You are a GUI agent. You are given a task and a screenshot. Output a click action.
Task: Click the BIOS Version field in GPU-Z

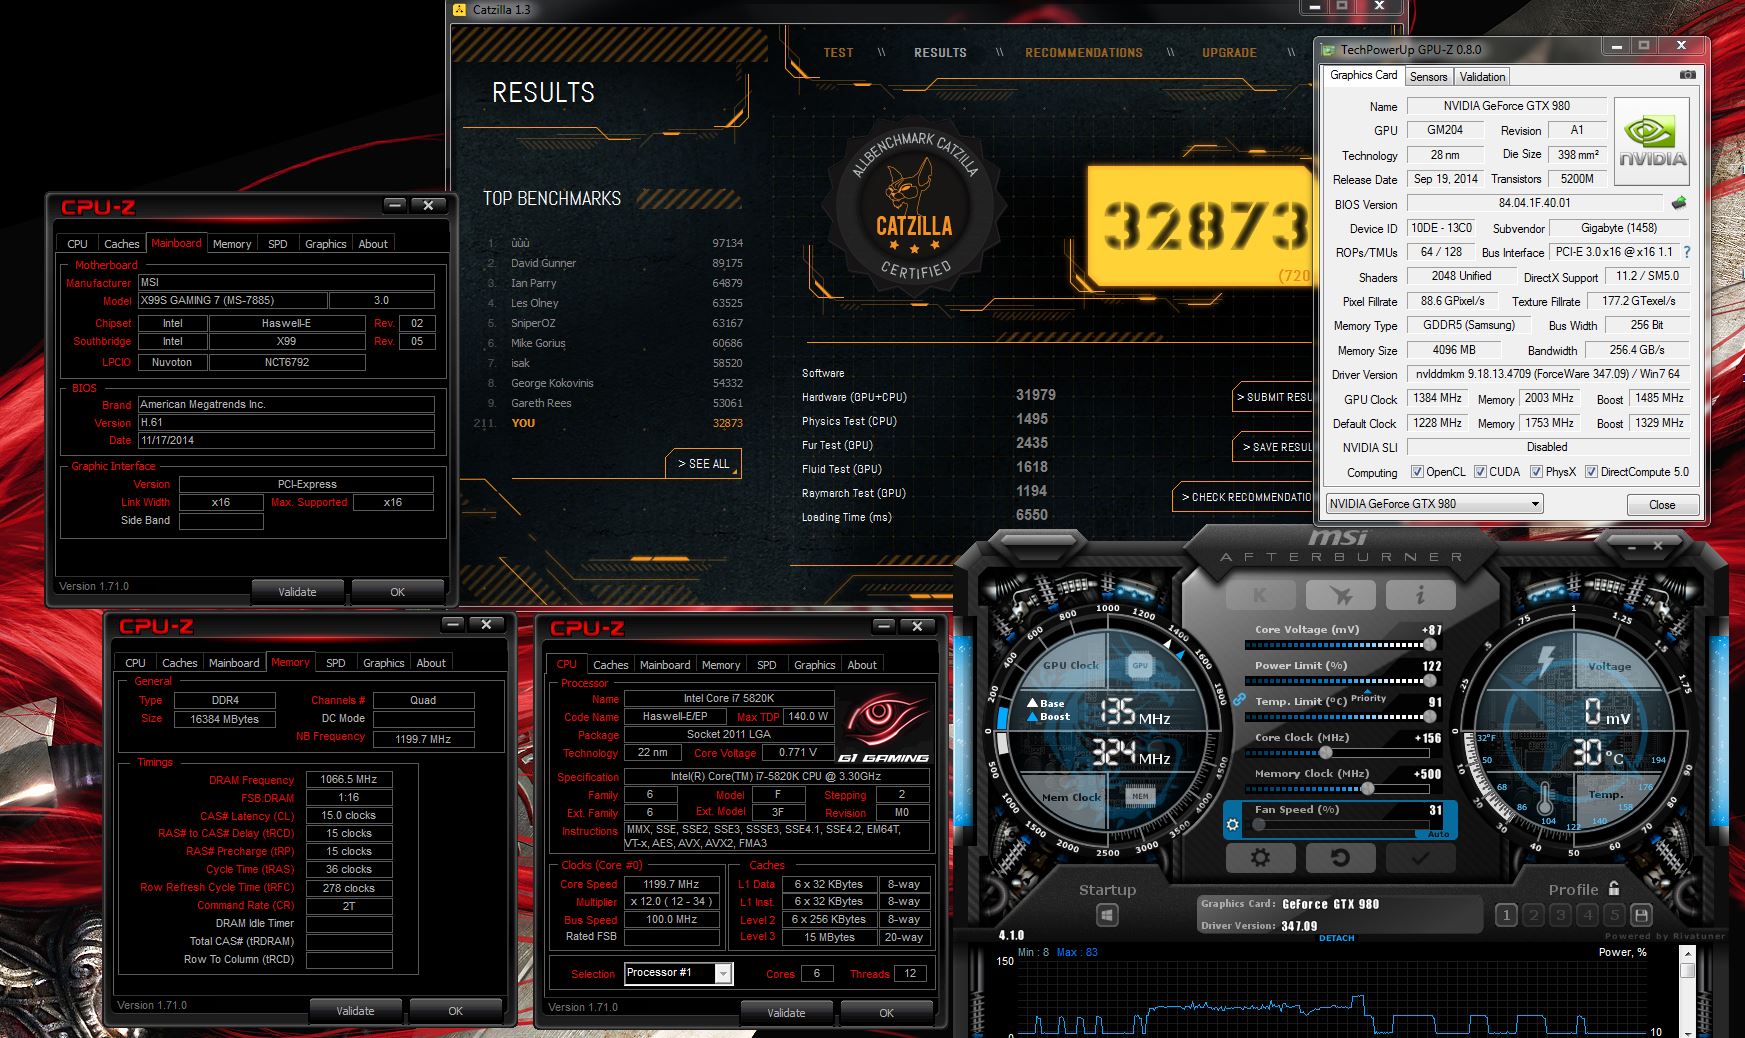coord(1534,203)
